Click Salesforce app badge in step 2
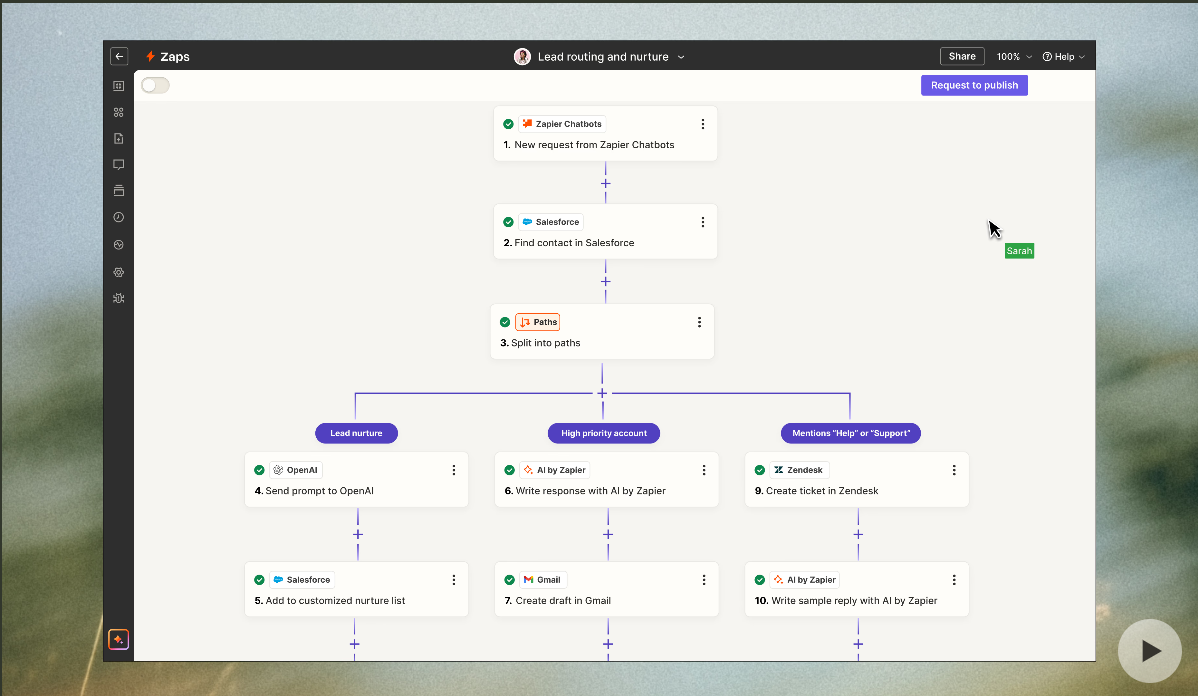This screenshot has width=1198, height=696. click(551, 222)
